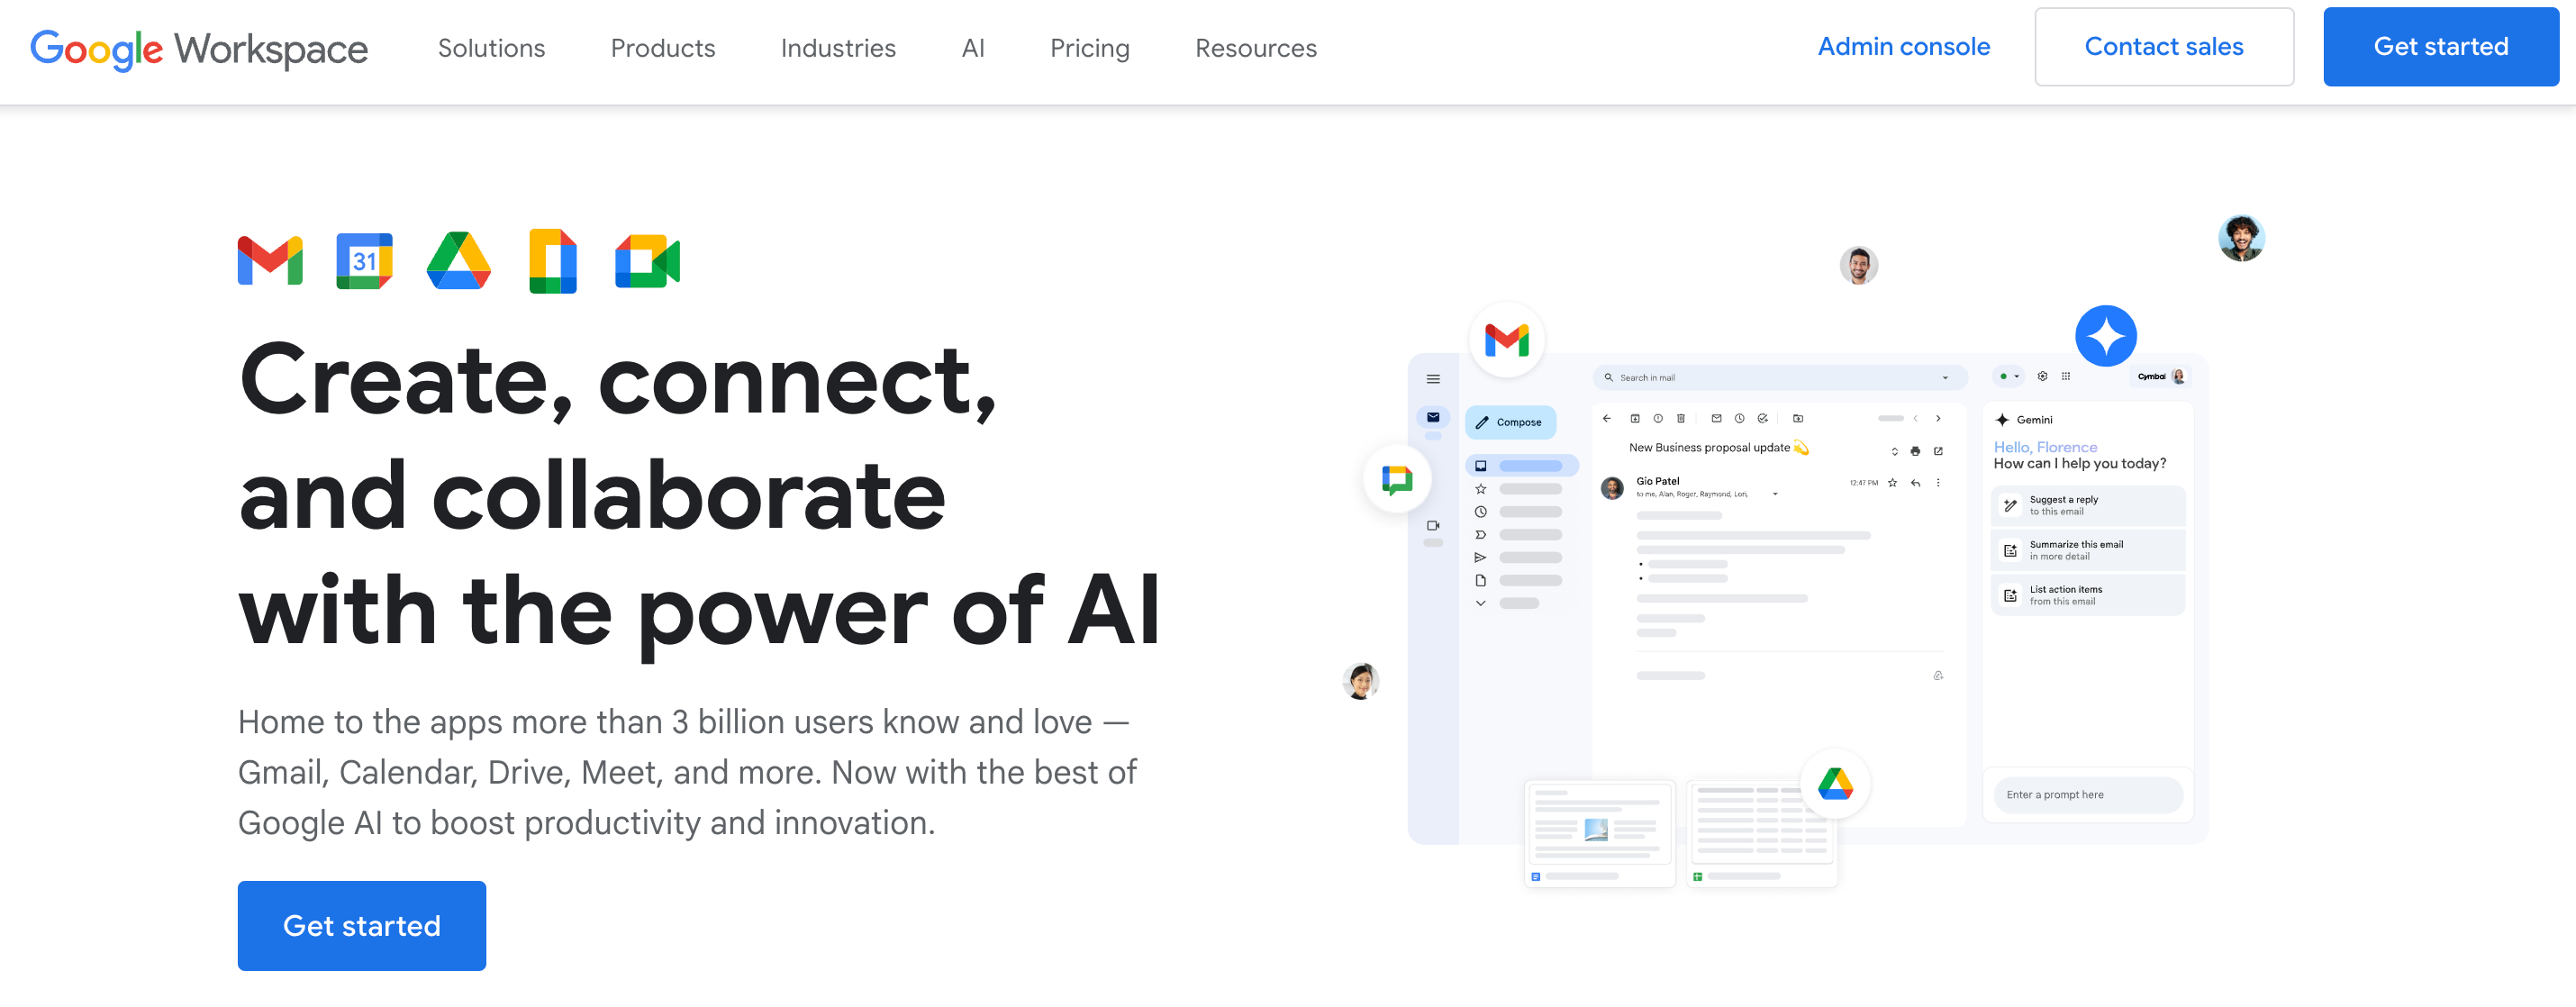
Task: Click the add to tasks icon
Action: (1762, 418)
